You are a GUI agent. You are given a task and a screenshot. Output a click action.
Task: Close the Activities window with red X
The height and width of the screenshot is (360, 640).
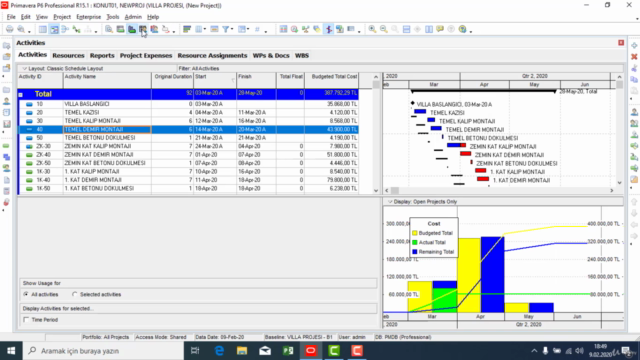click(x=621, y=42)
